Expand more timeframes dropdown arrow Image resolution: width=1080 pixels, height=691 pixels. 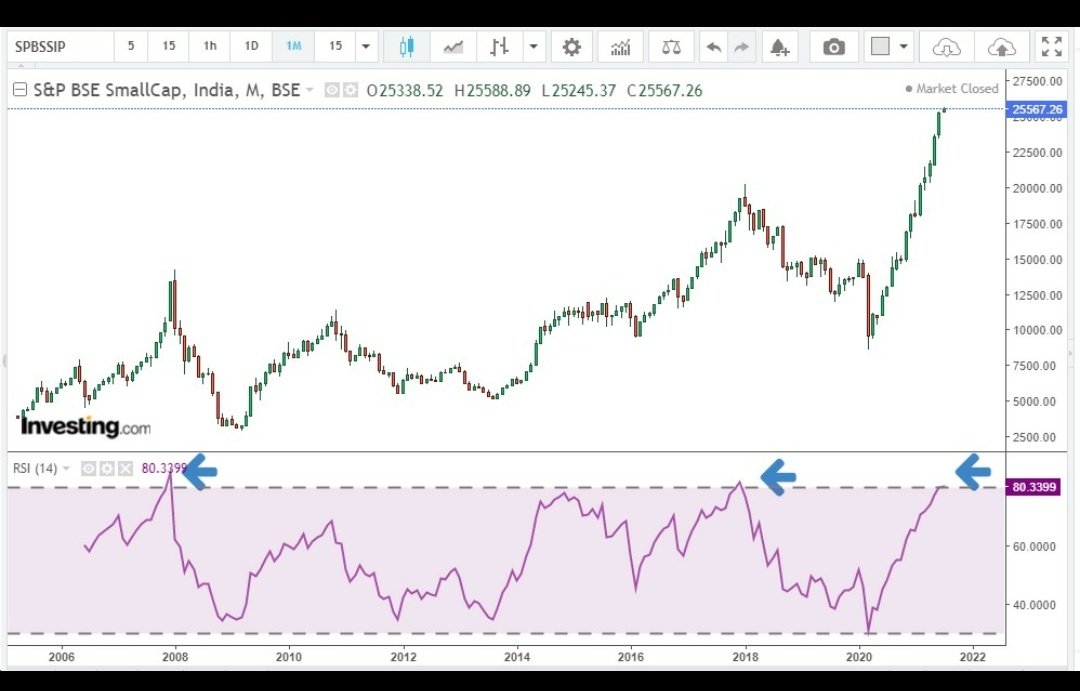point(366,47)
